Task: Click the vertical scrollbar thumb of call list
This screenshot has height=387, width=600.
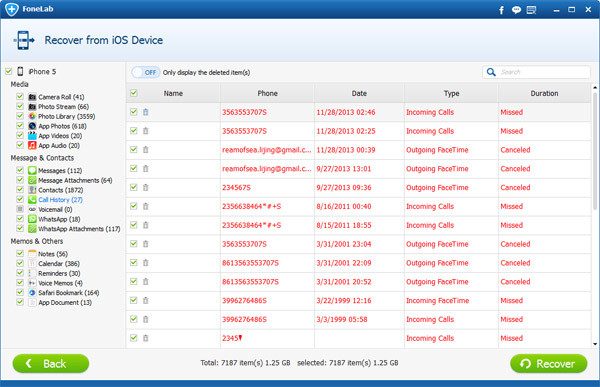Action: 595,151
